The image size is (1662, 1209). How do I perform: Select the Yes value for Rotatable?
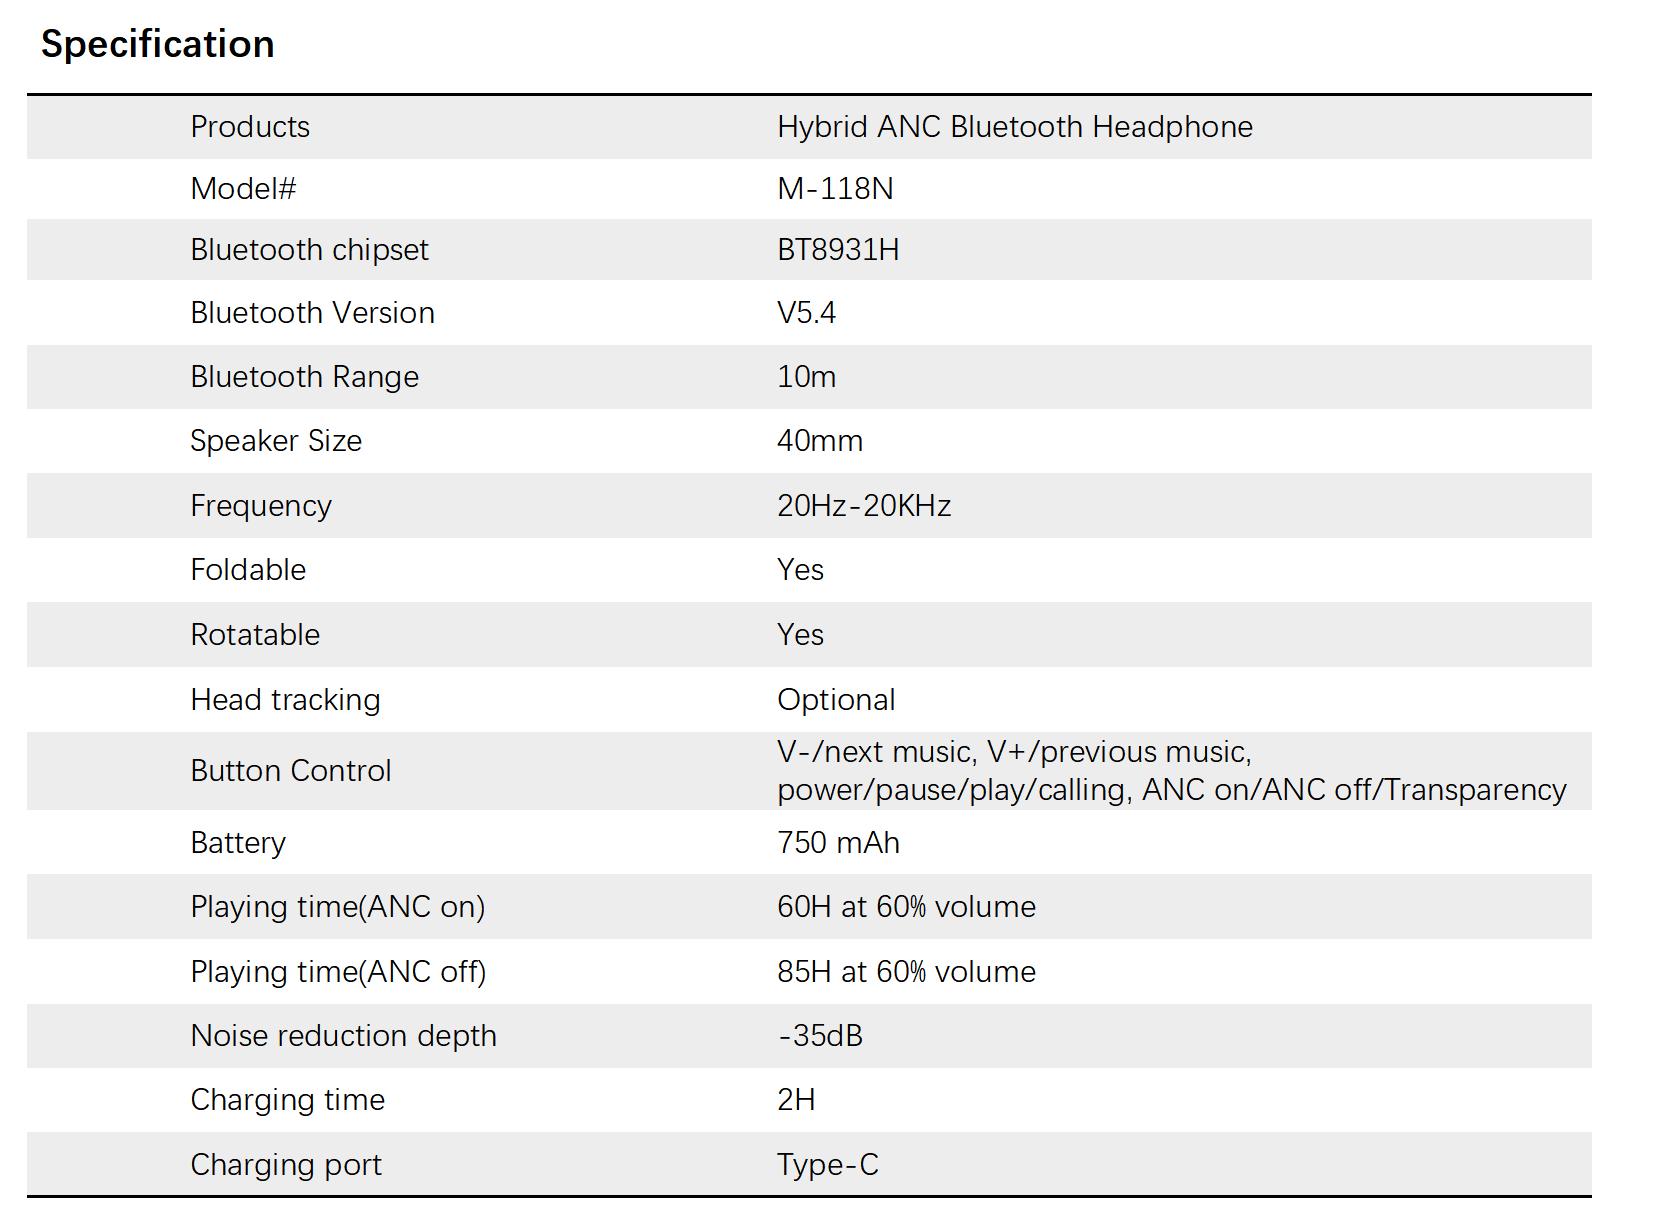(x=800, y=635)
